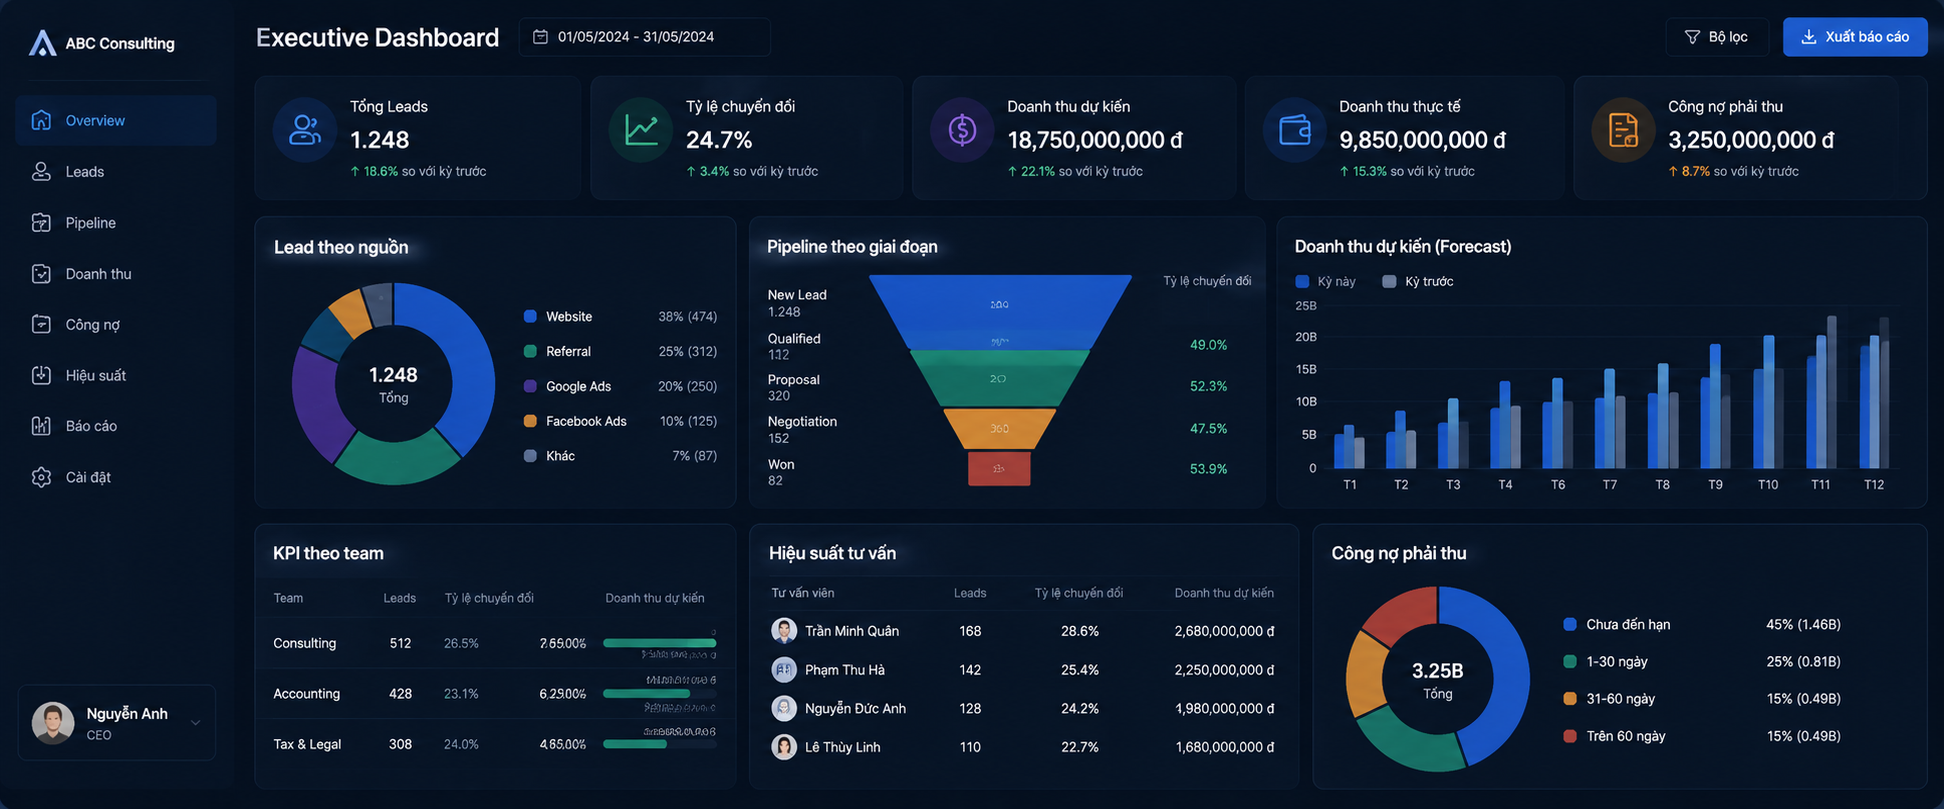Click the filter funnel icon beside Bộ lọc
The height and width of the screenshot is (809, 1944).
[x=1692, y=37]
